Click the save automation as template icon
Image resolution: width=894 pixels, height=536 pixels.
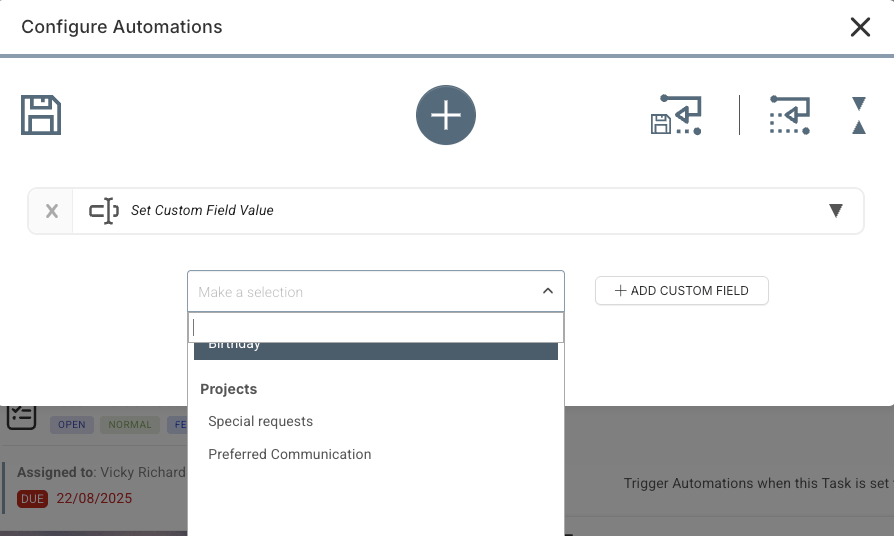(x=676, y=115)
